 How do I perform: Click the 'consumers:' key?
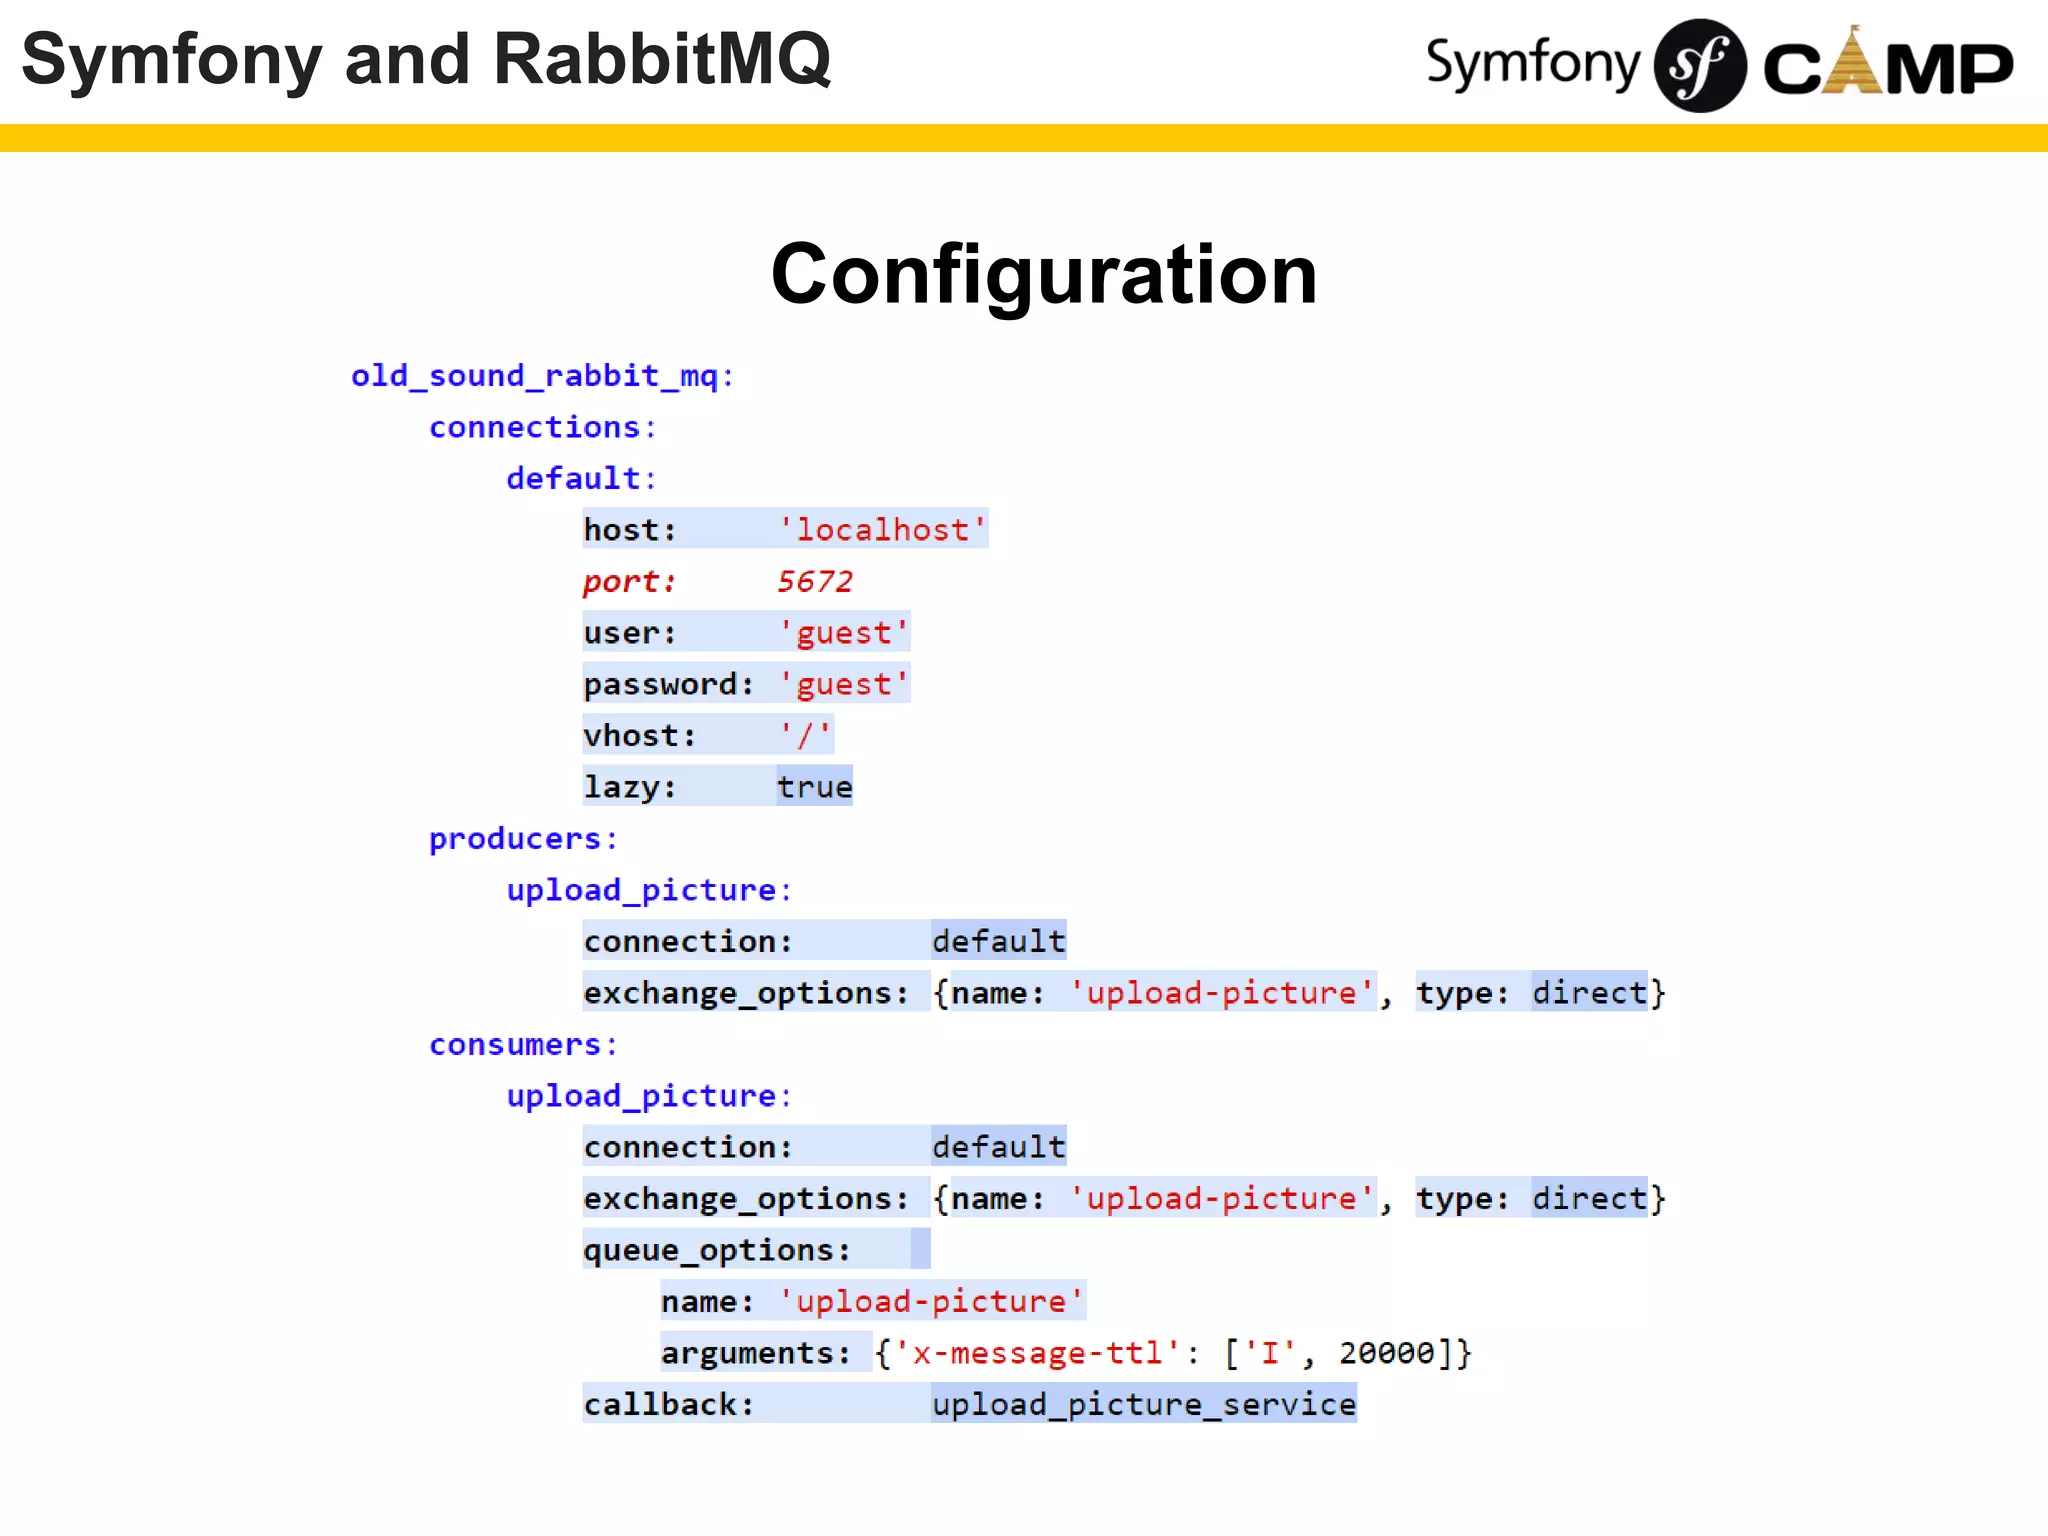click(524, 1044)
